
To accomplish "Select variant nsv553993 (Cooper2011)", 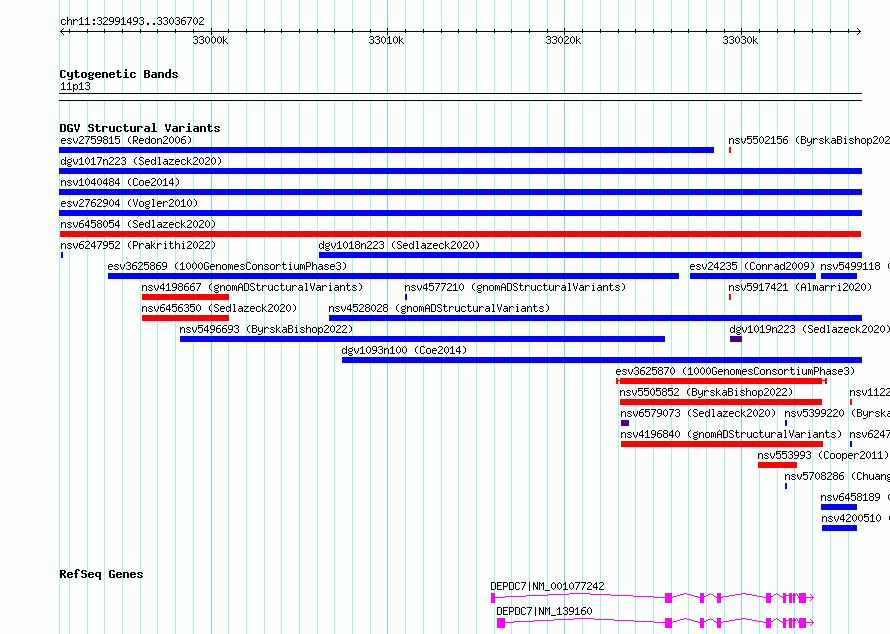I will (777, 465).
